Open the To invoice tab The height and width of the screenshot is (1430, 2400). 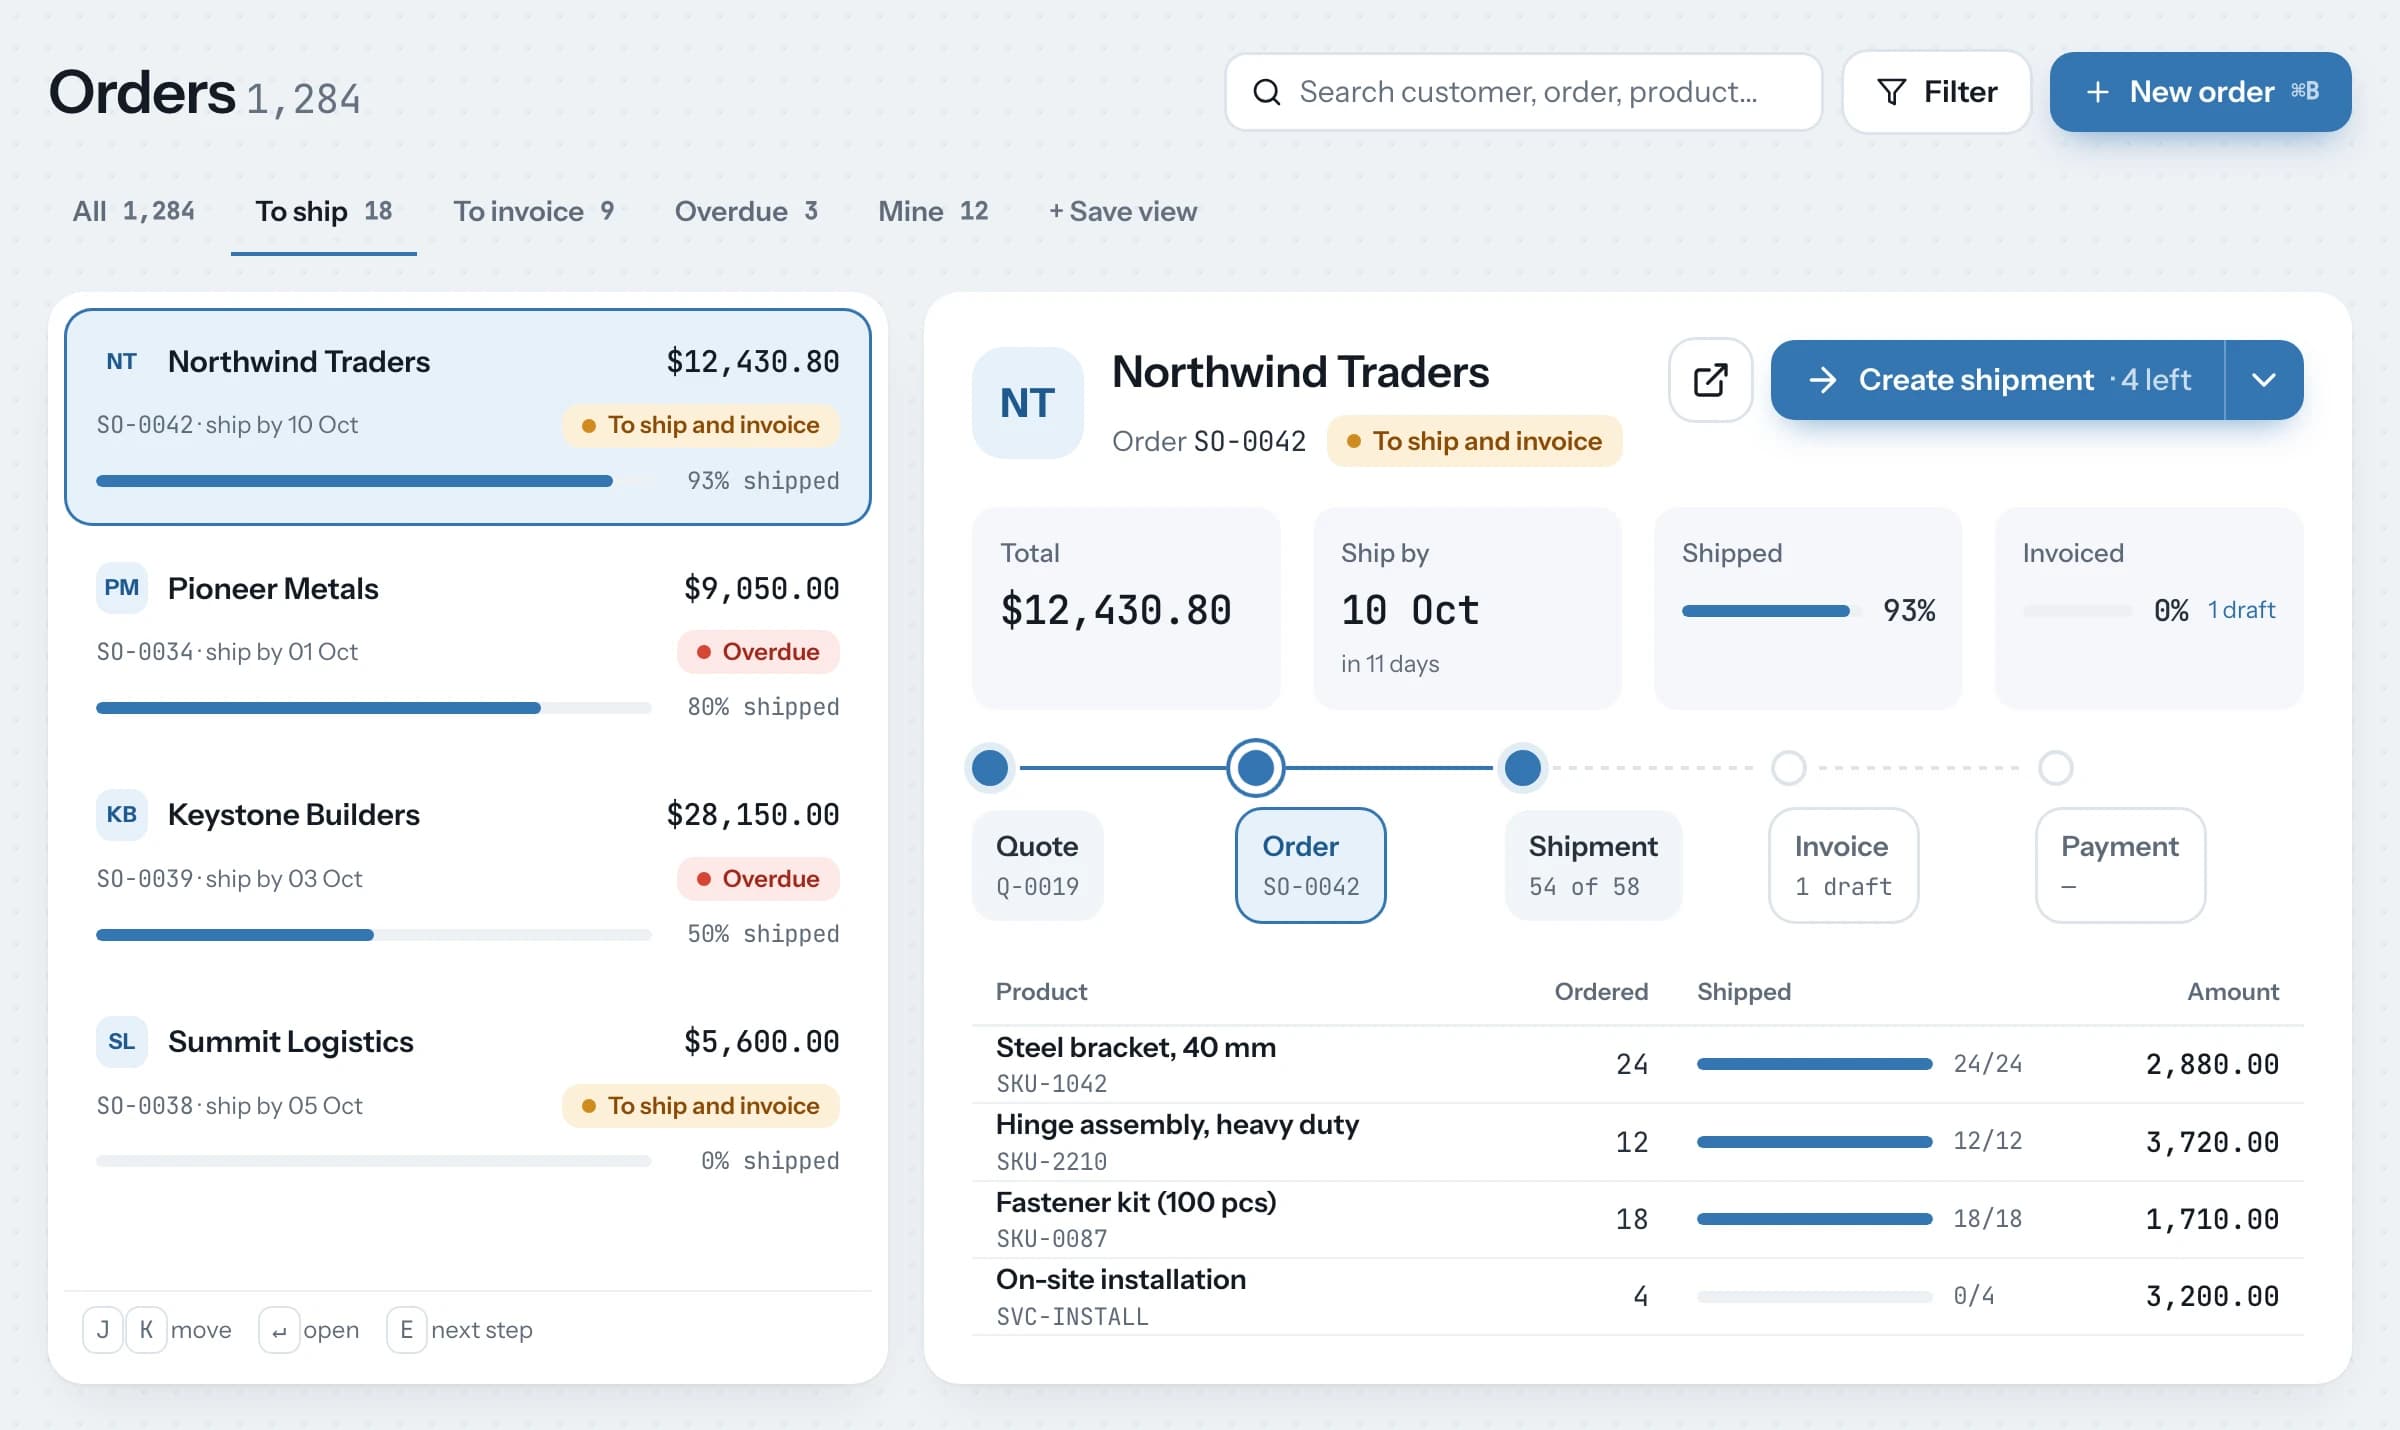533,211
